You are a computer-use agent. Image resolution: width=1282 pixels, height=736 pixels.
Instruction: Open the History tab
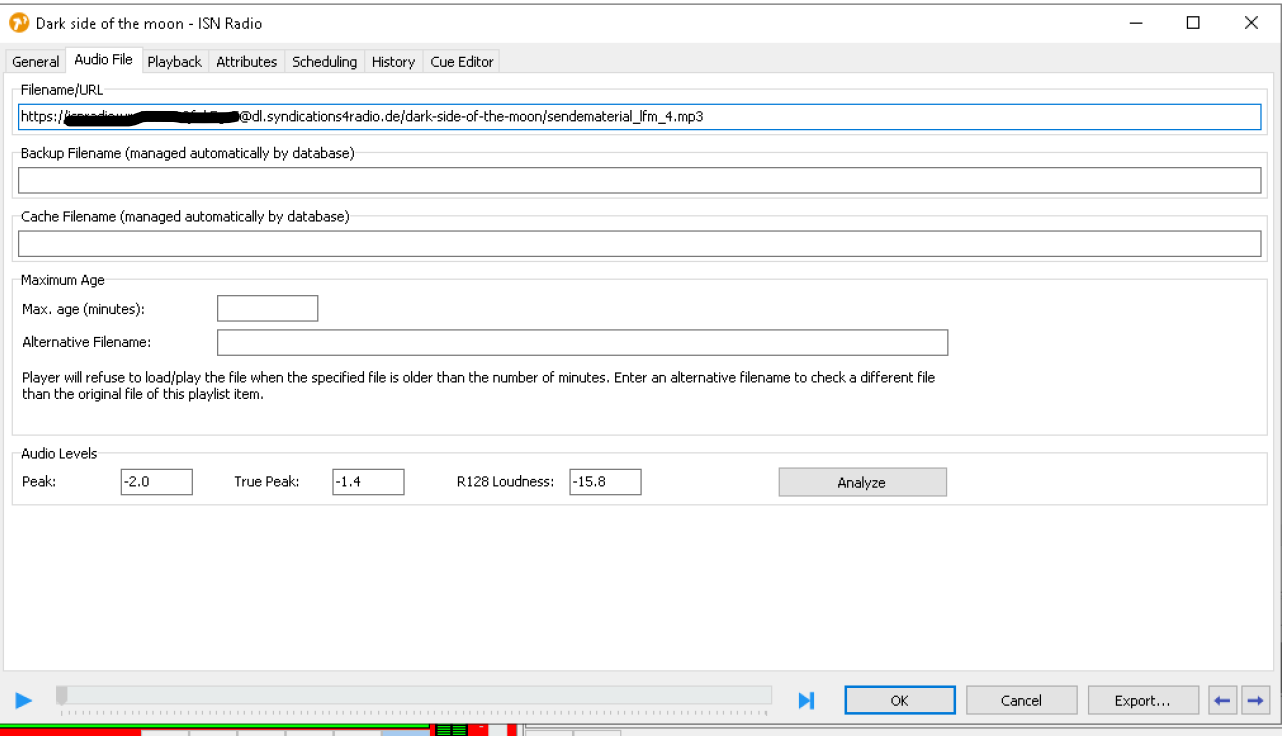[x=393, y=62]
